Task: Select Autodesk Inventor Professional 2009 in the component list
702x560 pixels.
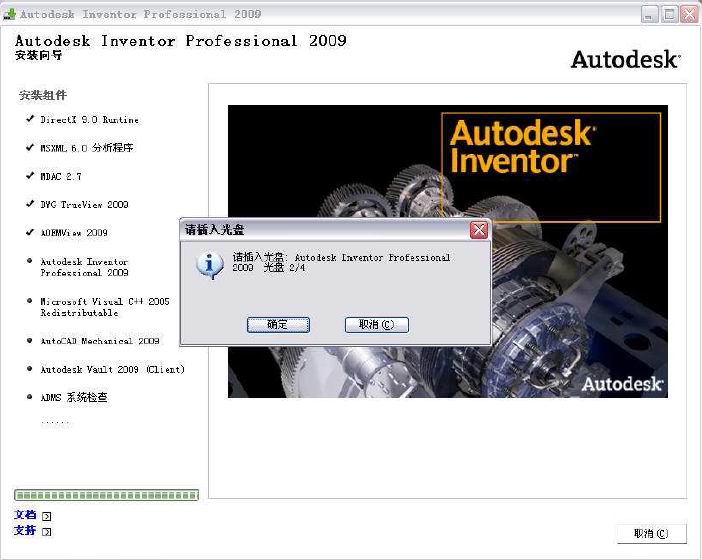Action: click(84, 267)
